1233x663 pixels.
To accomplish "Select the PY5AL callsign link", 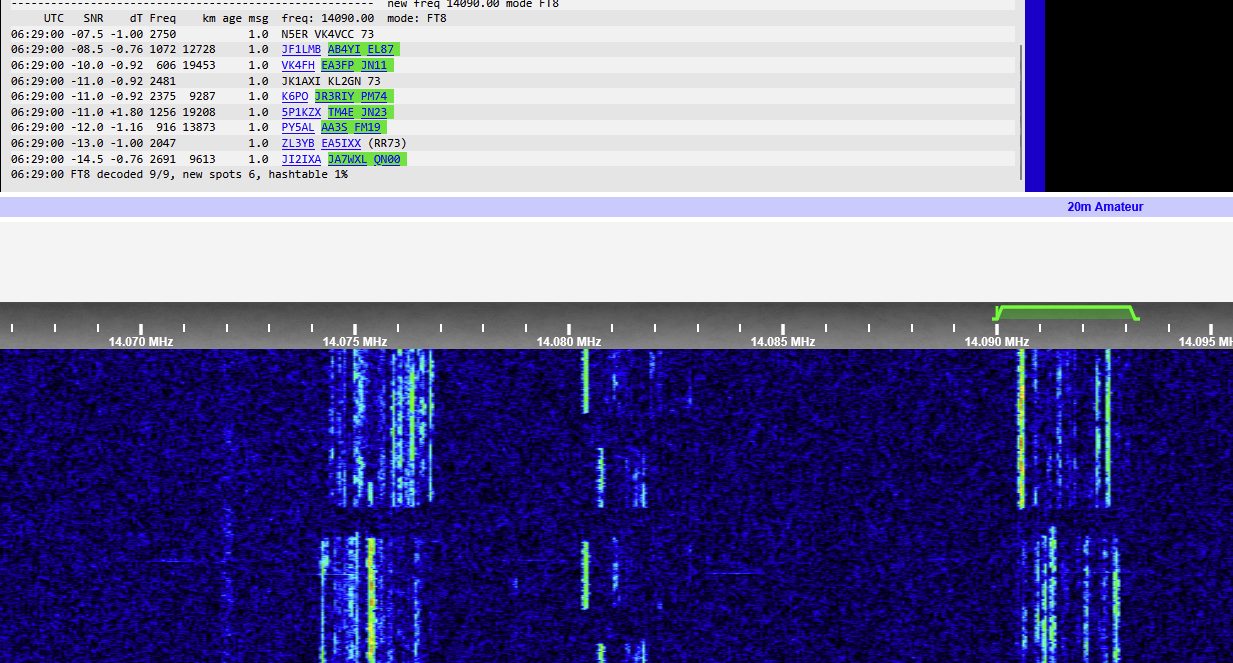I will pos(298,128).
